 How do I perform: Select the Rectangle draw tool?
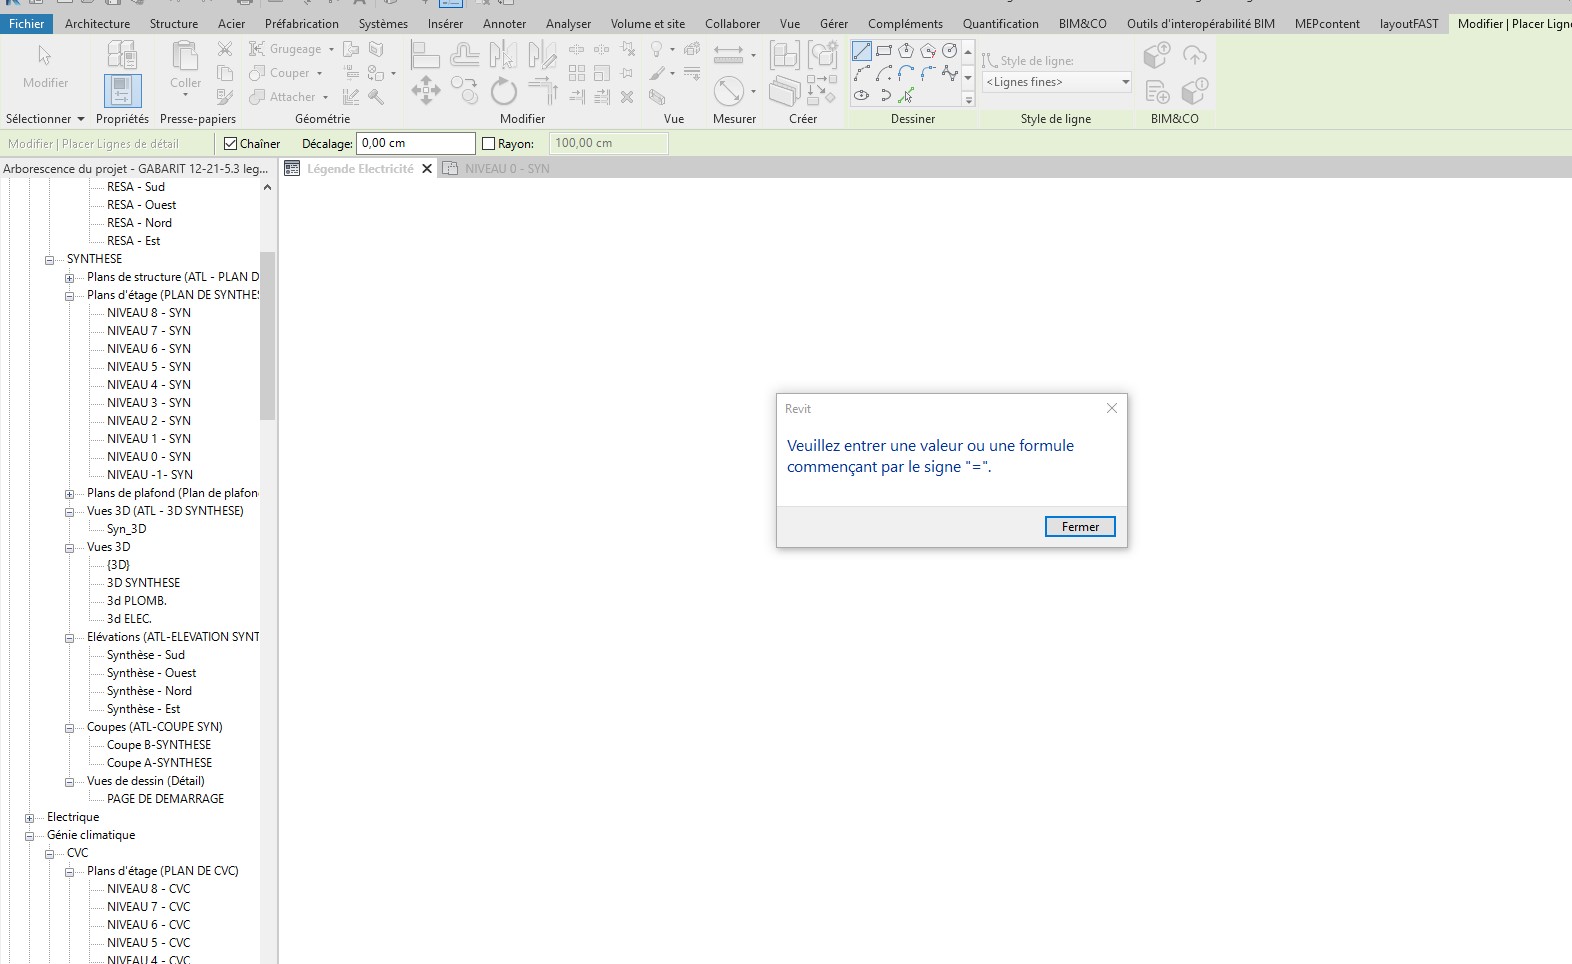pos(884,51)
